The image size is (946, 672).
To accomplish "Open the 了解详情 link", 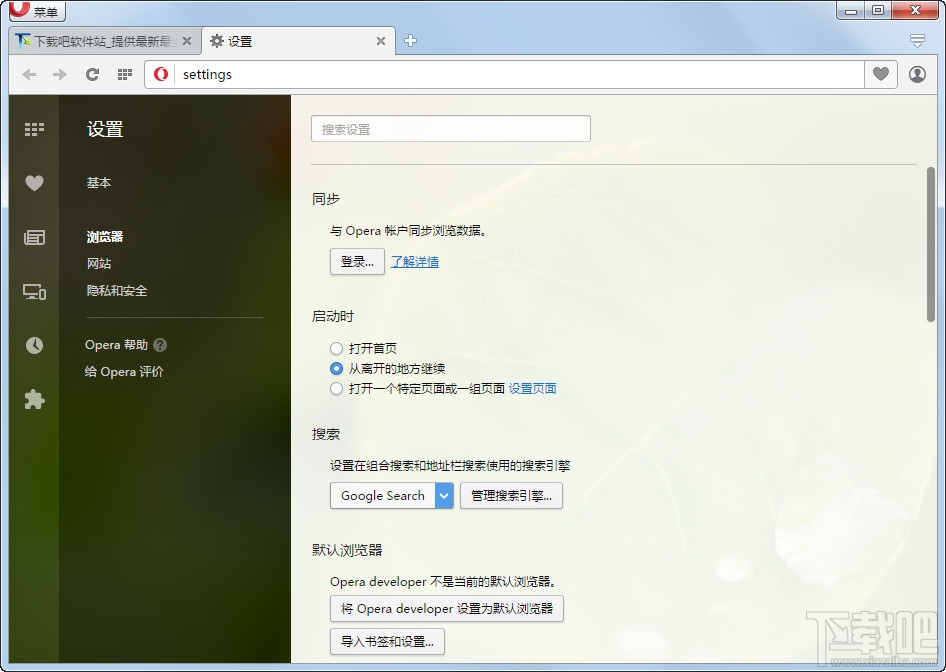I will pyautogui.click(x=415, y=261).
